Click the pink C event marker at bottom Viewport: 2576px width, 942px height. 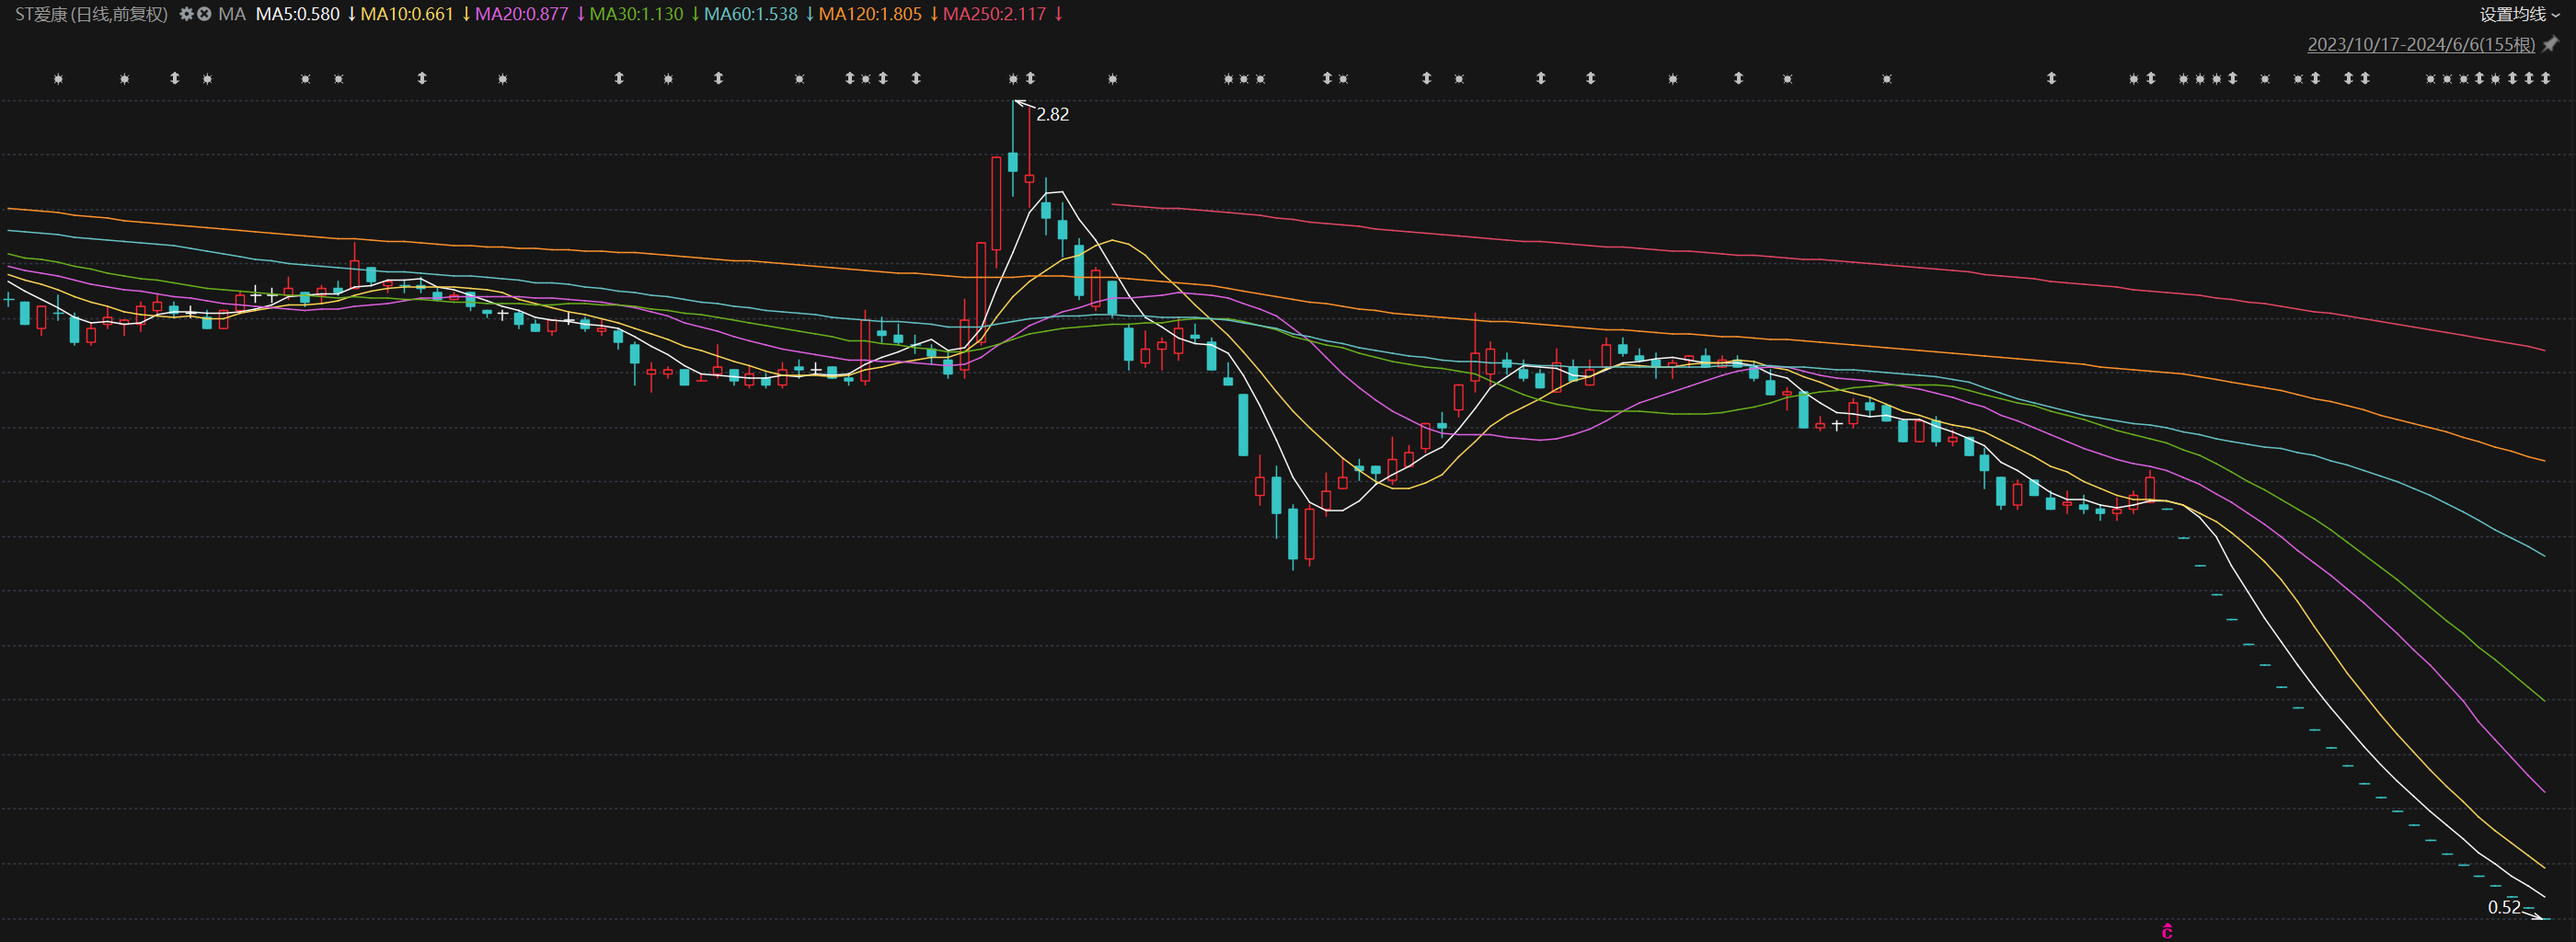(2166, 931)
